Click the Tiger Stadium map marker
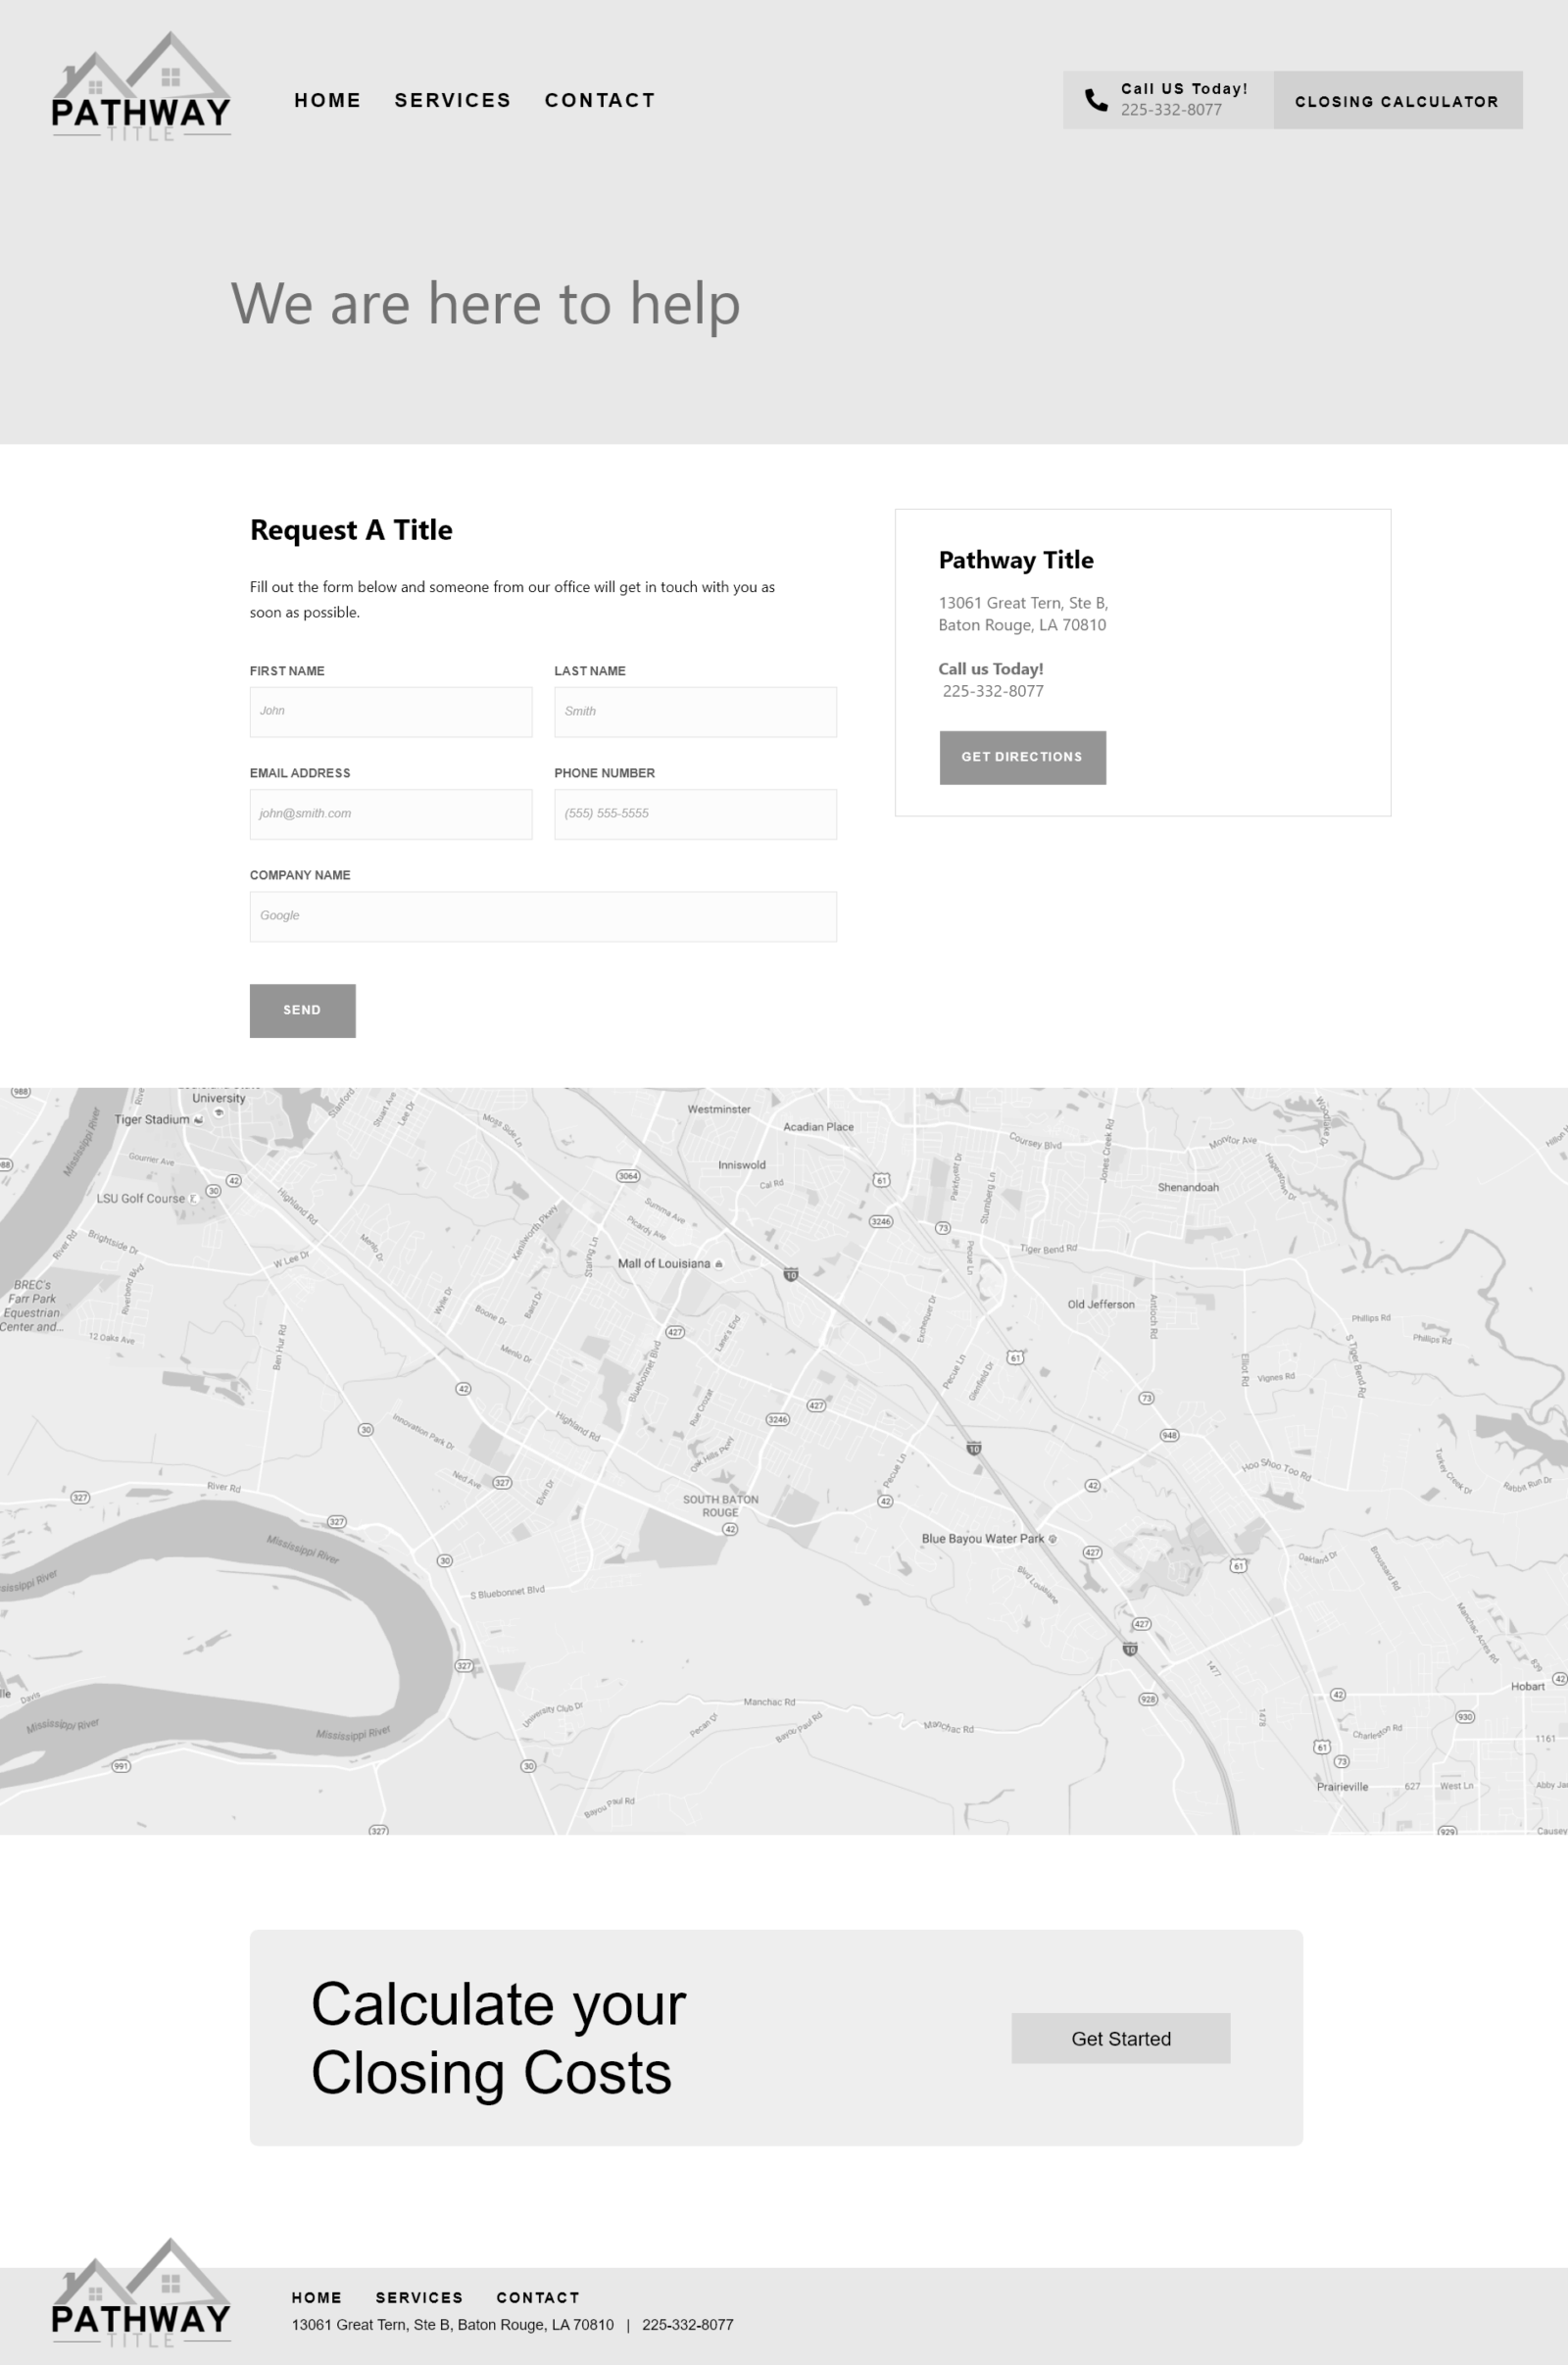Image resolution: width=1568 pixels, height=2365 pixels. pyautogui.click(x=198, y=1120)
